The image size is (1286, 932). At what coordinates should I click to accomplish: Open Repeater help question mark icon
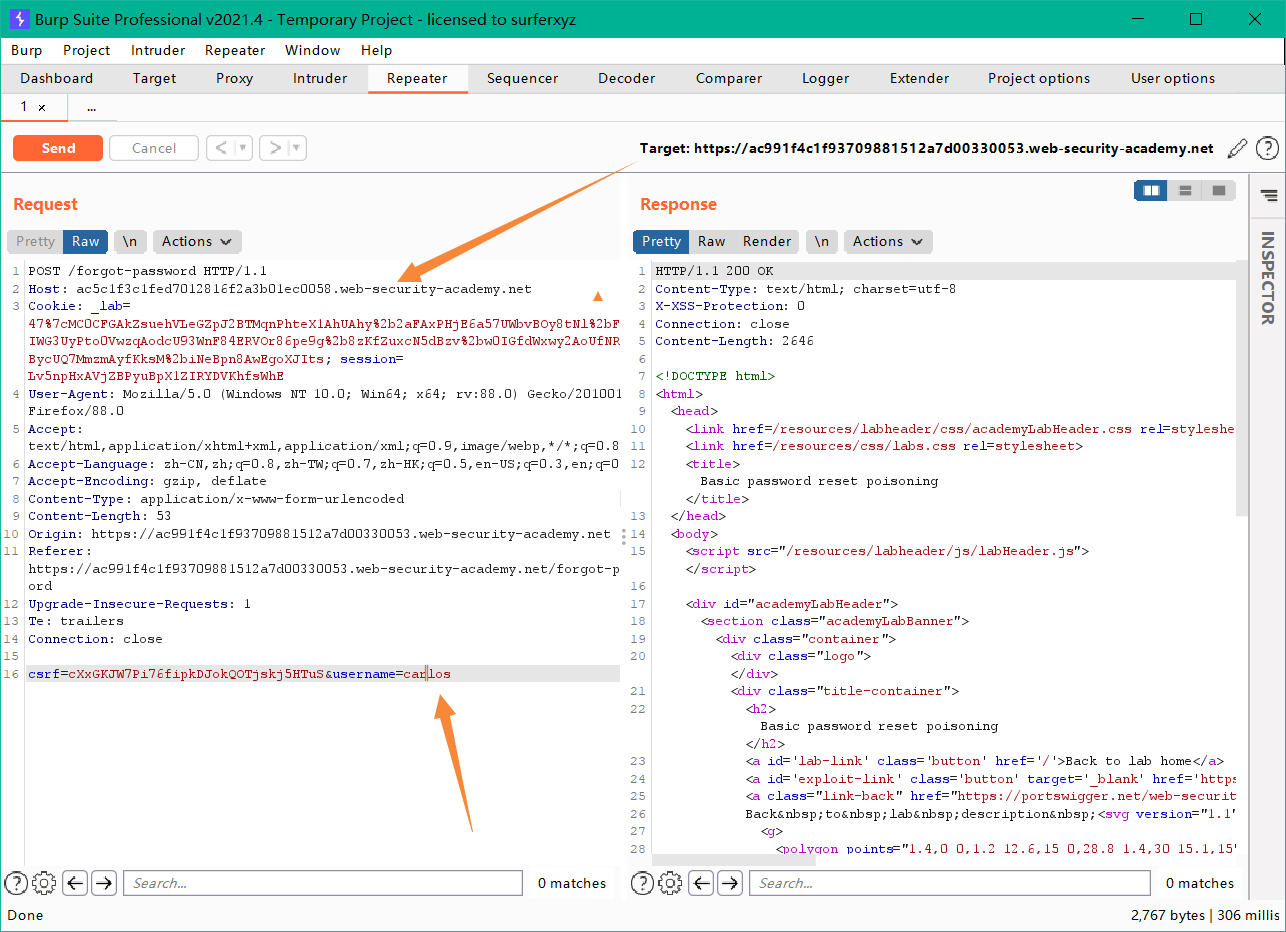point(1267,148)
